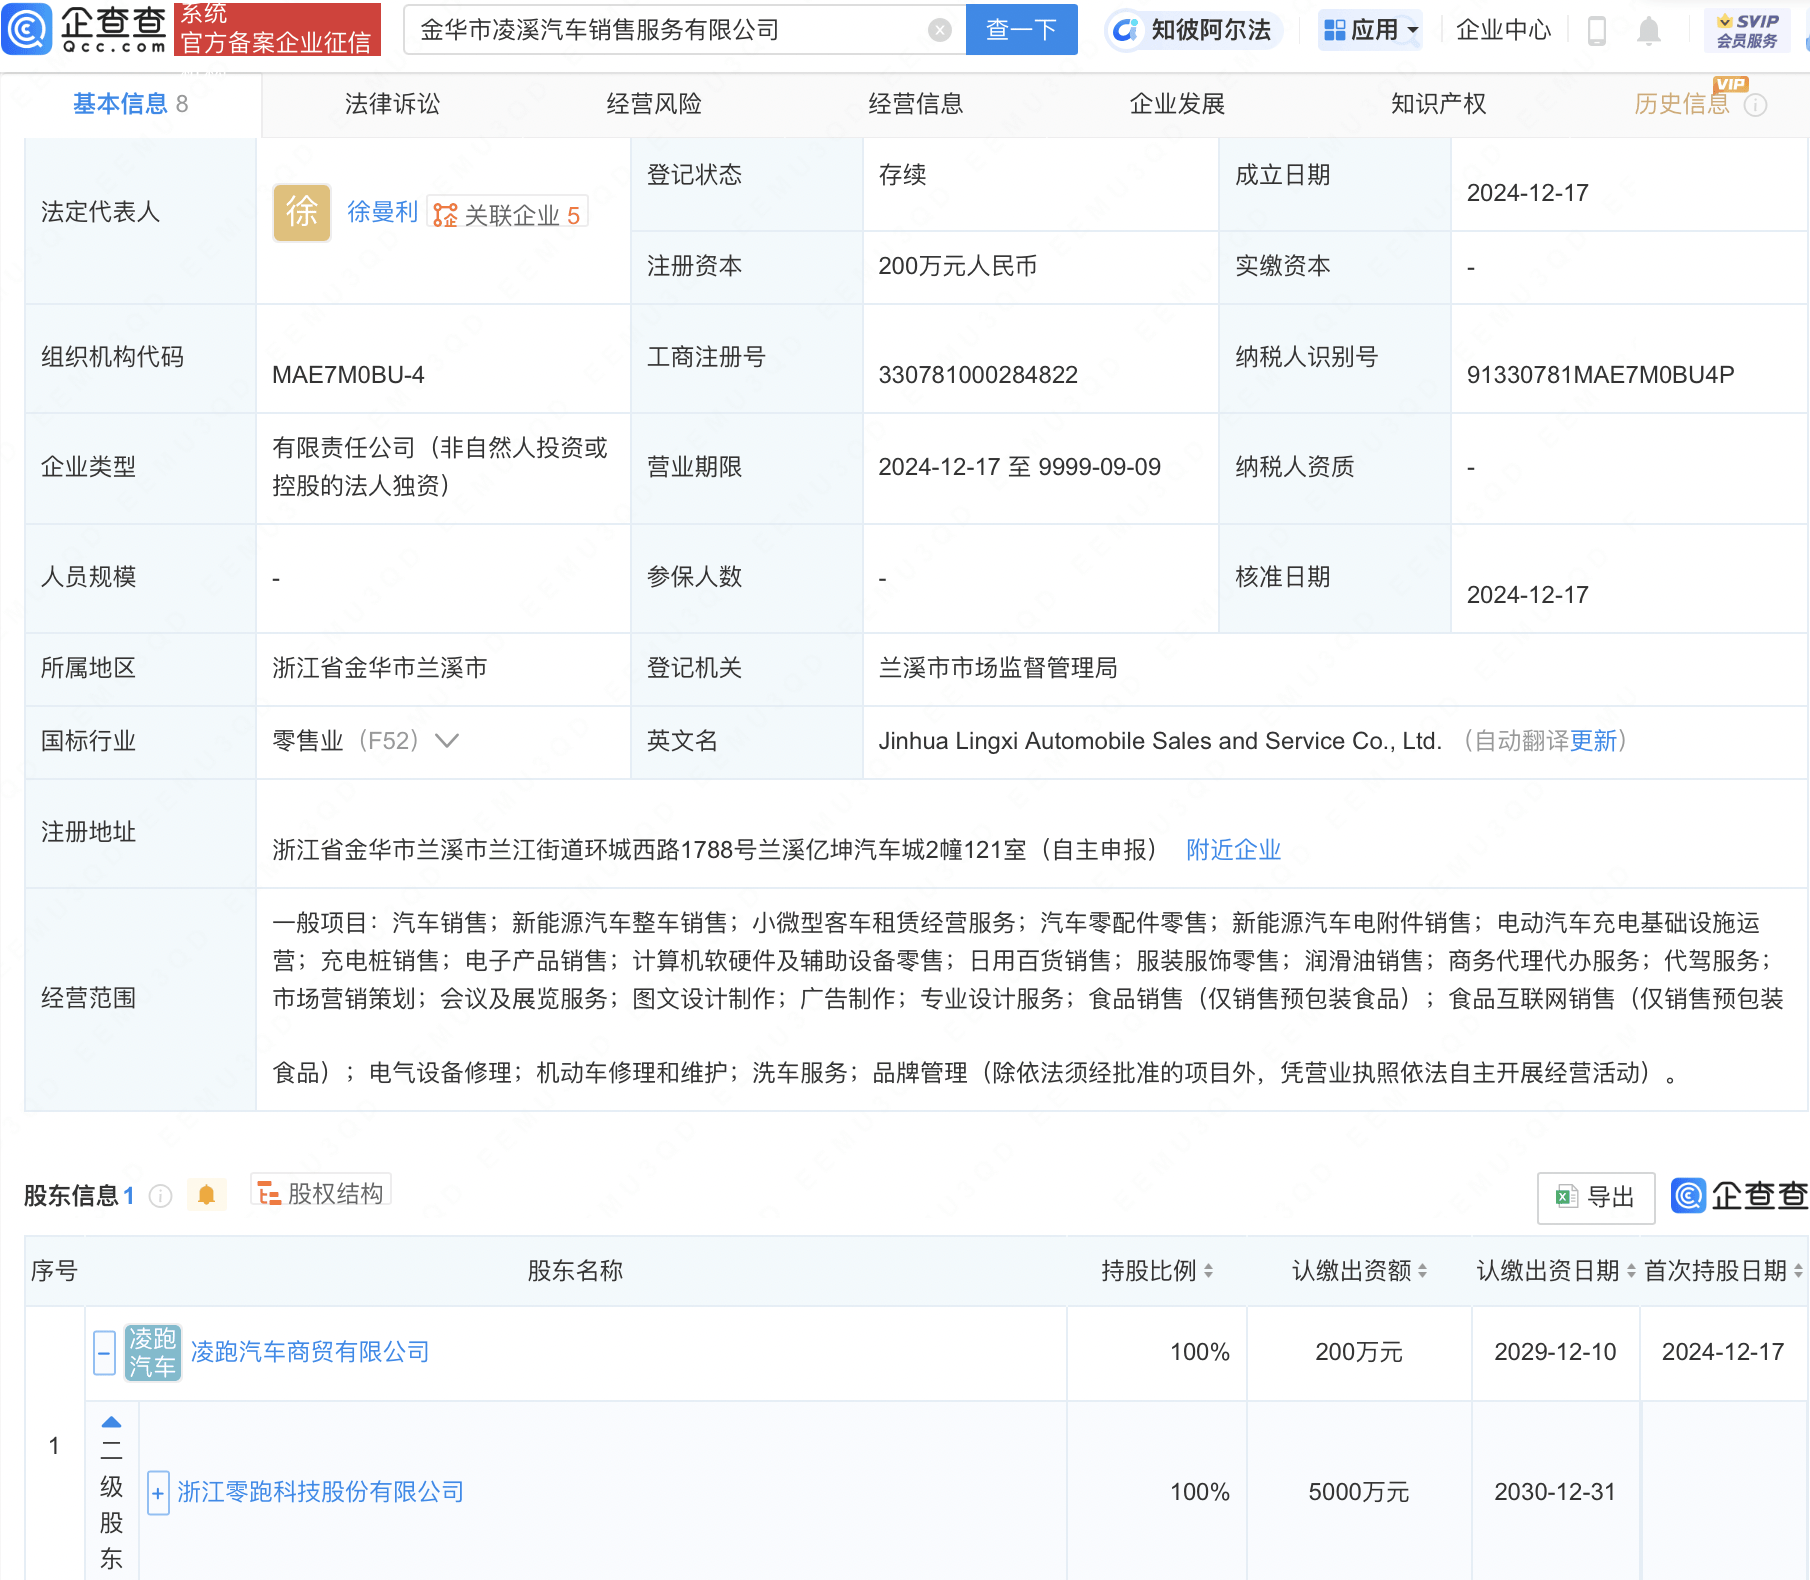Open 凌跑汽车商贸有限公司 company link
This screenshot has width=1810, height=1580.
pyautogui.click(x=310, y=1352)
